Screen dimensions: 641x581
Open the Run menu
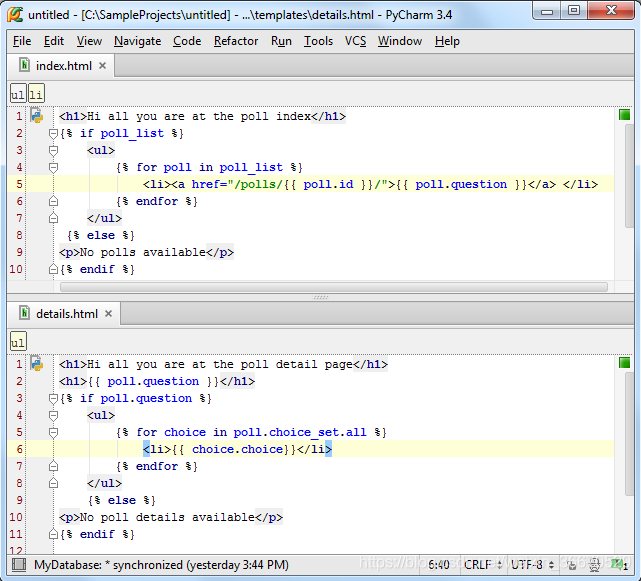click(x=281, y=41)
